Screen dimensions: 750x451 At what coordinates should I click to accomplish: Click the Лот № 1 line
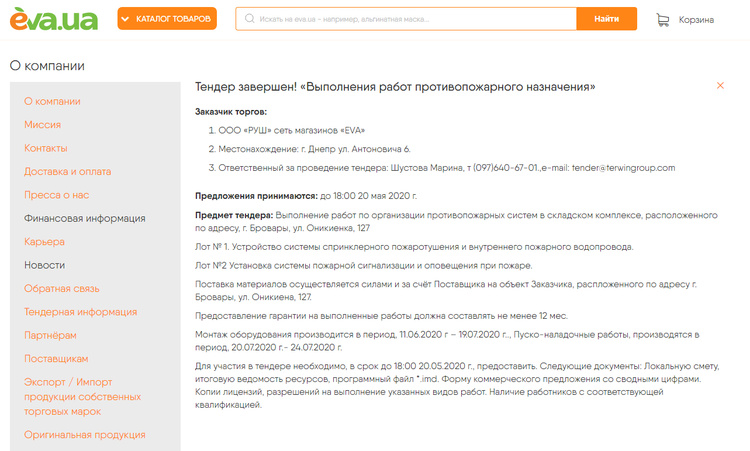point(414,247)
